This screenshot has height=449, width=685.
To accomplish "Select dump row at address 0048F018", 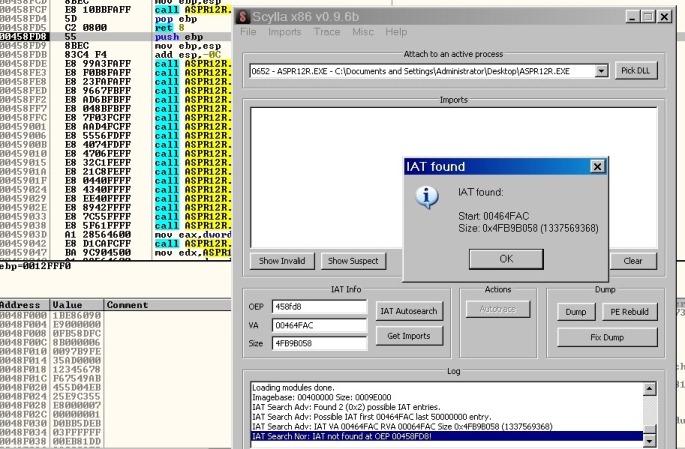I will [x=116, y=369].
